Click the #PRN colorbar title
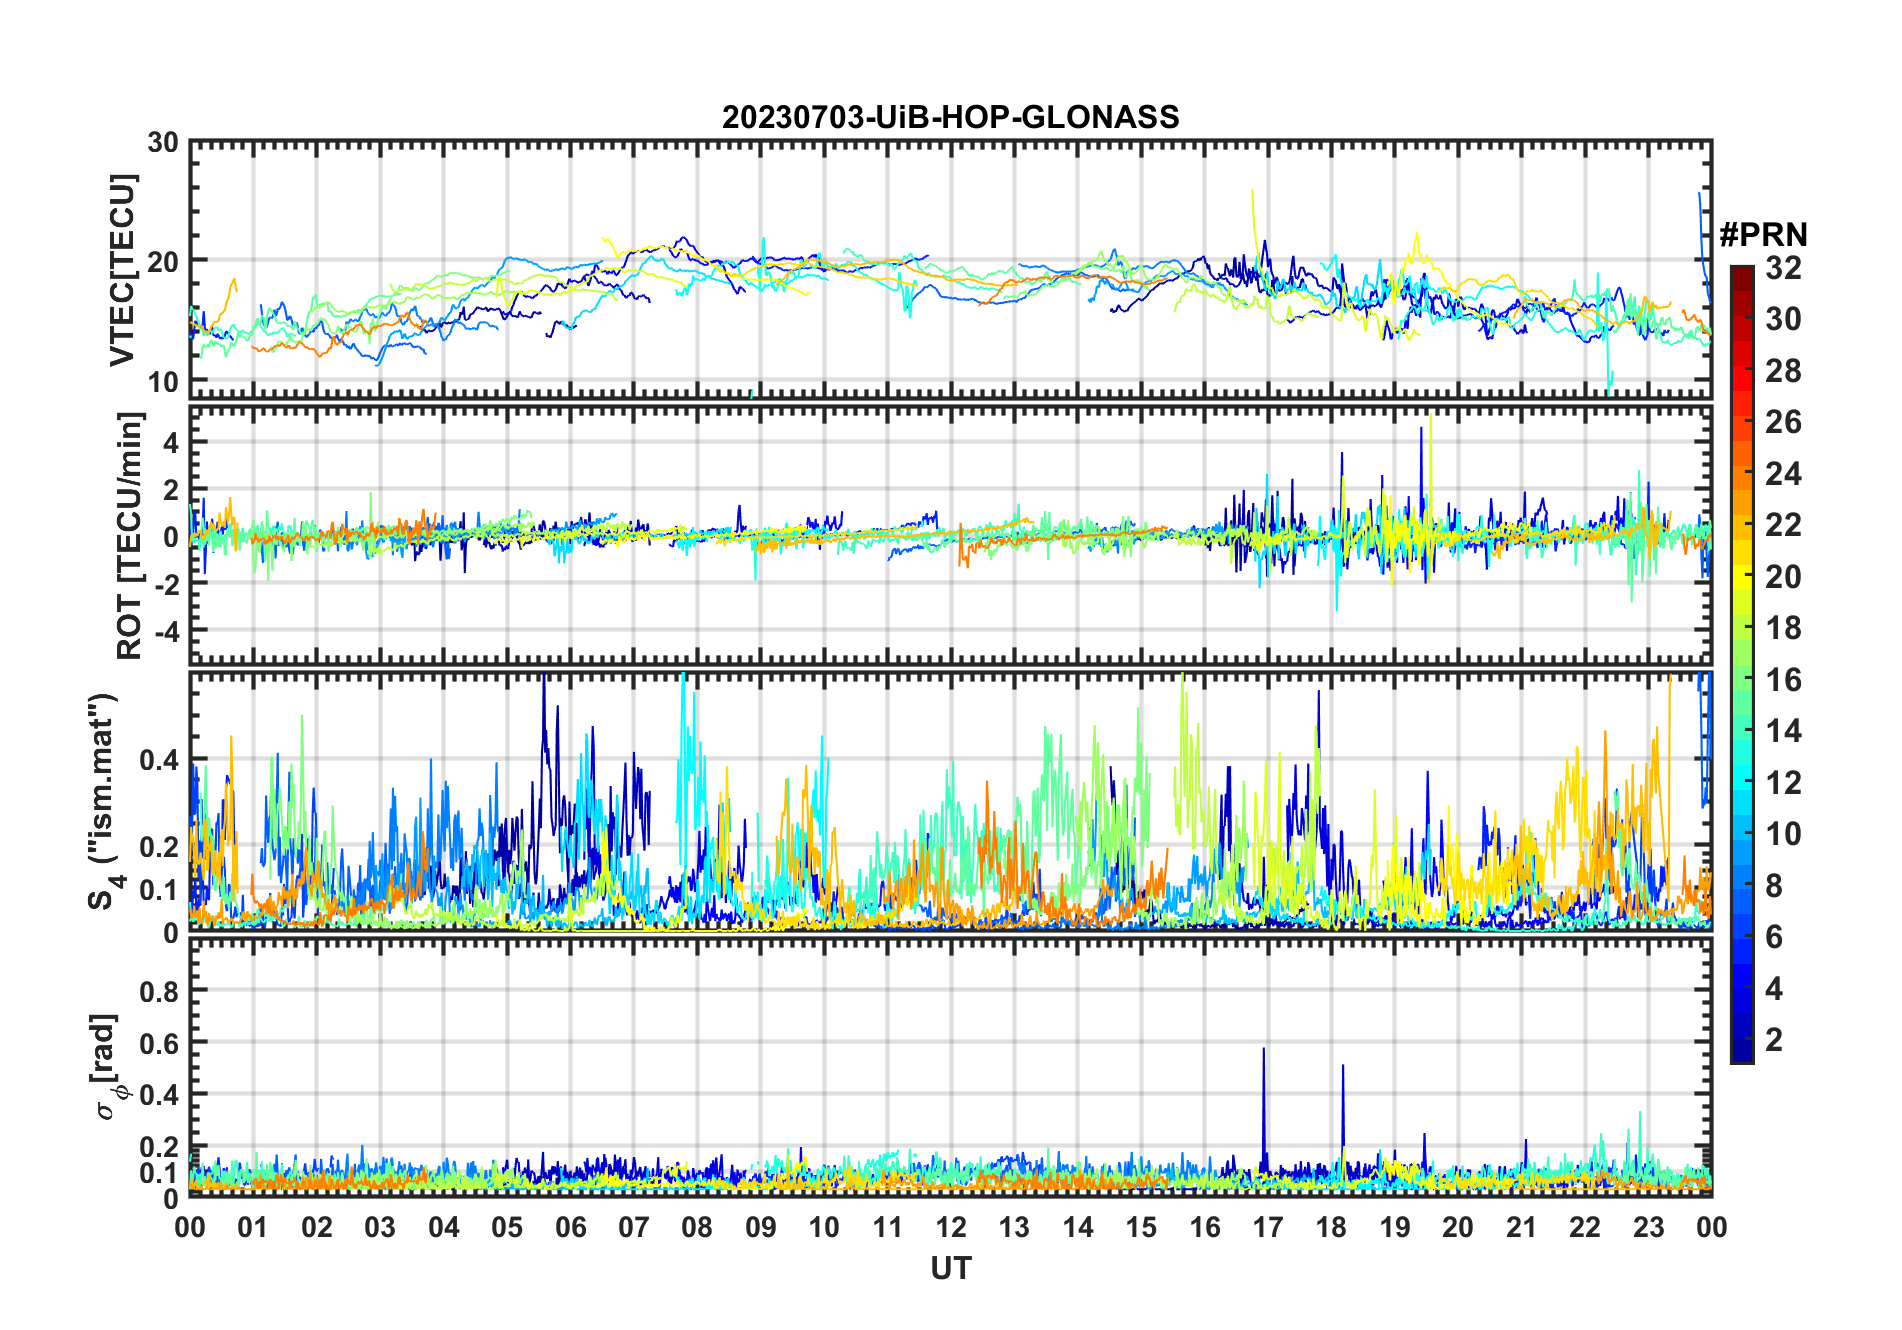 (x=1763, y=235)
